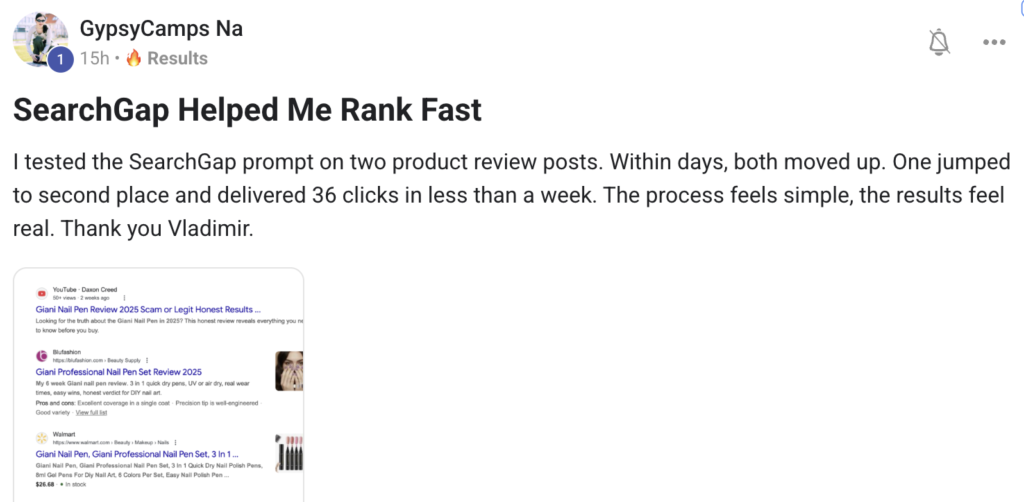The height and width of the screenshot is (502, 1024).
Task: Click the 15h post timestamp
Action: click(x=94, y=58)
